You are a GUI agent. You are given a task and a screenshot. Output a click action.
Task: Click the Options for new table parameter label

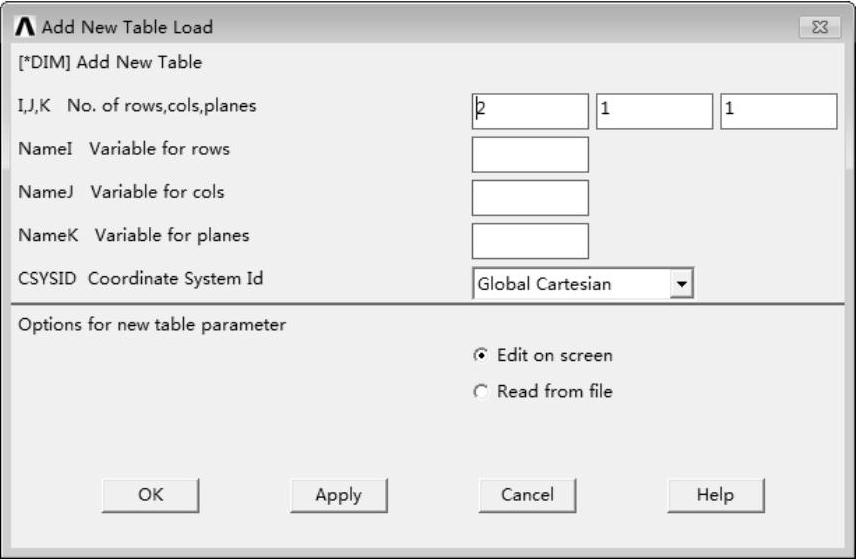152,325
